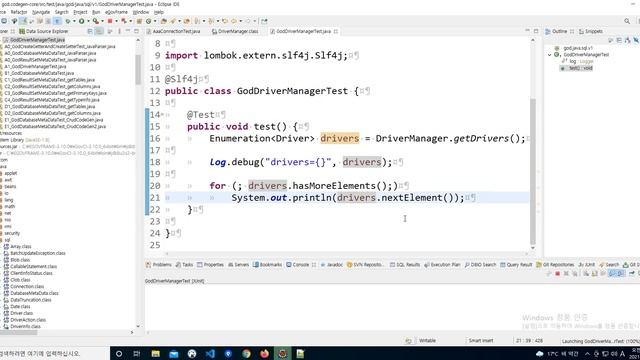Open the Debug button dropdown arrow

point(74,21)
